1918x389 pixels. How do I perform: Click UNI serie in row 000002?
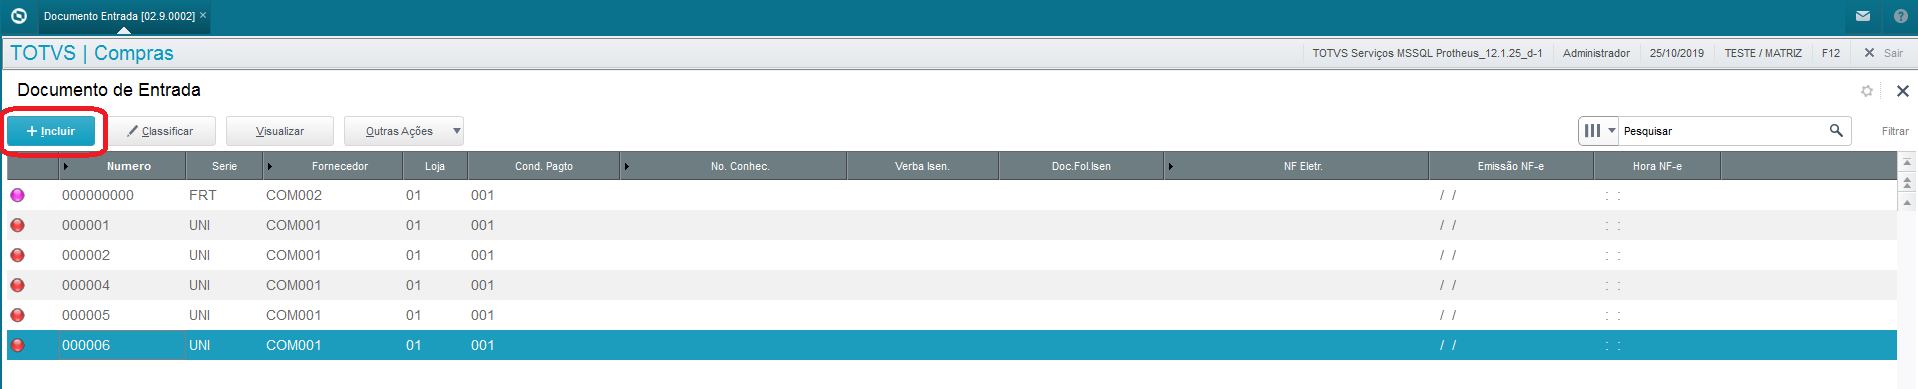click(x=200, y=255)
